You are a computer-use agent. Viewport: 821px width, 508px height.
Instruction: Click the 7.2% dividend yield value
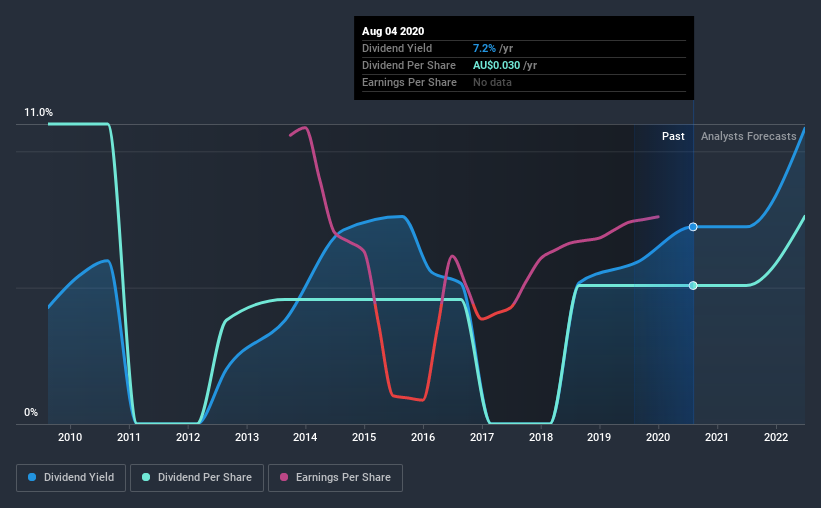[x=484, y=48]
